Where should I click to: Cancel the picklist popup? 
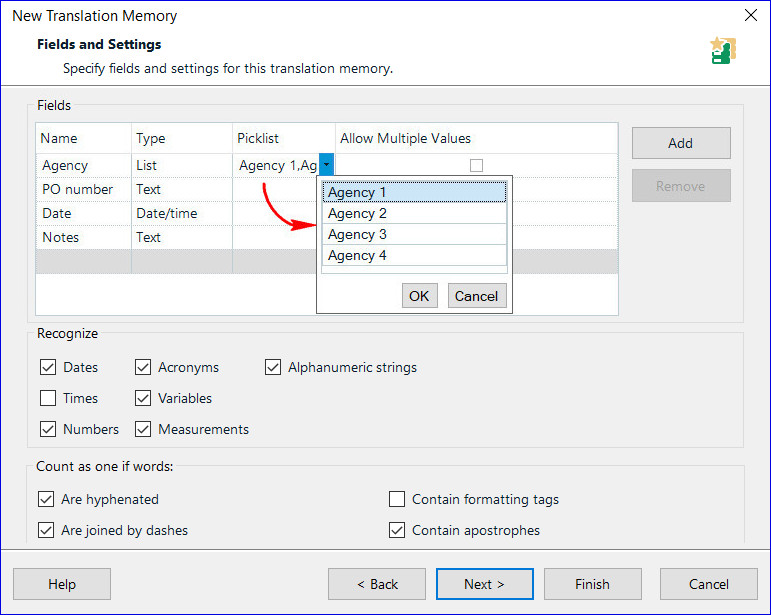click(476, 296)
